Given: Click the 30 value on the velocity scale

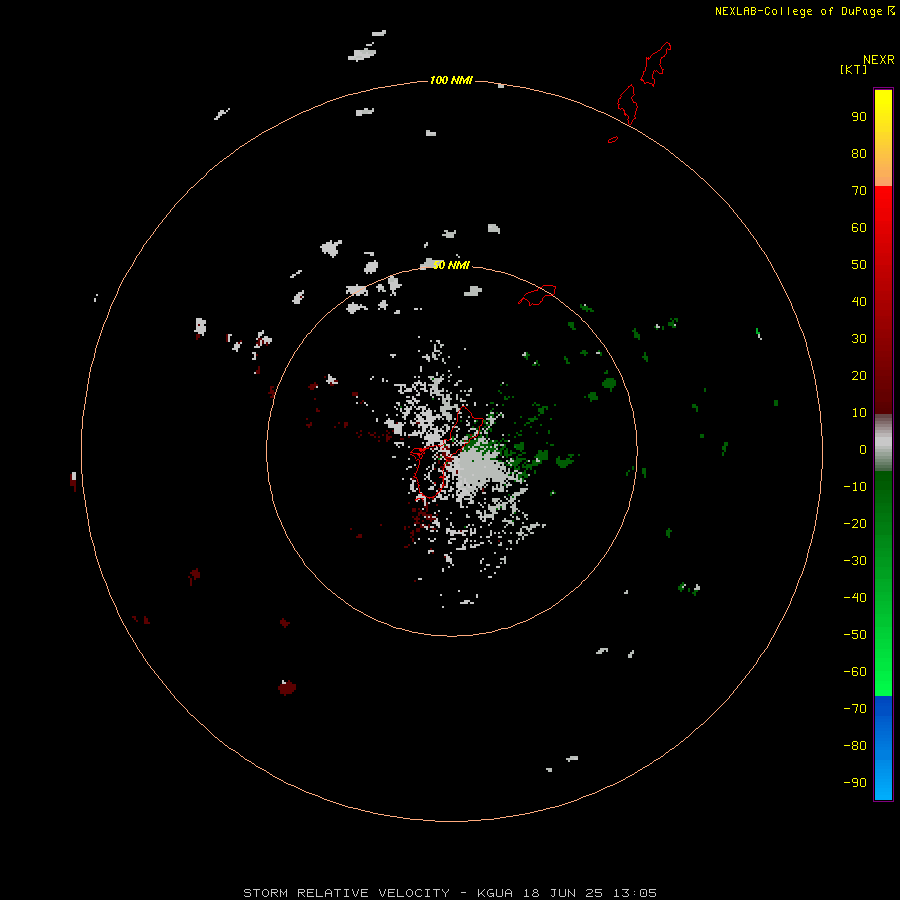Looking at the screenshot, I should pos(859,339).
